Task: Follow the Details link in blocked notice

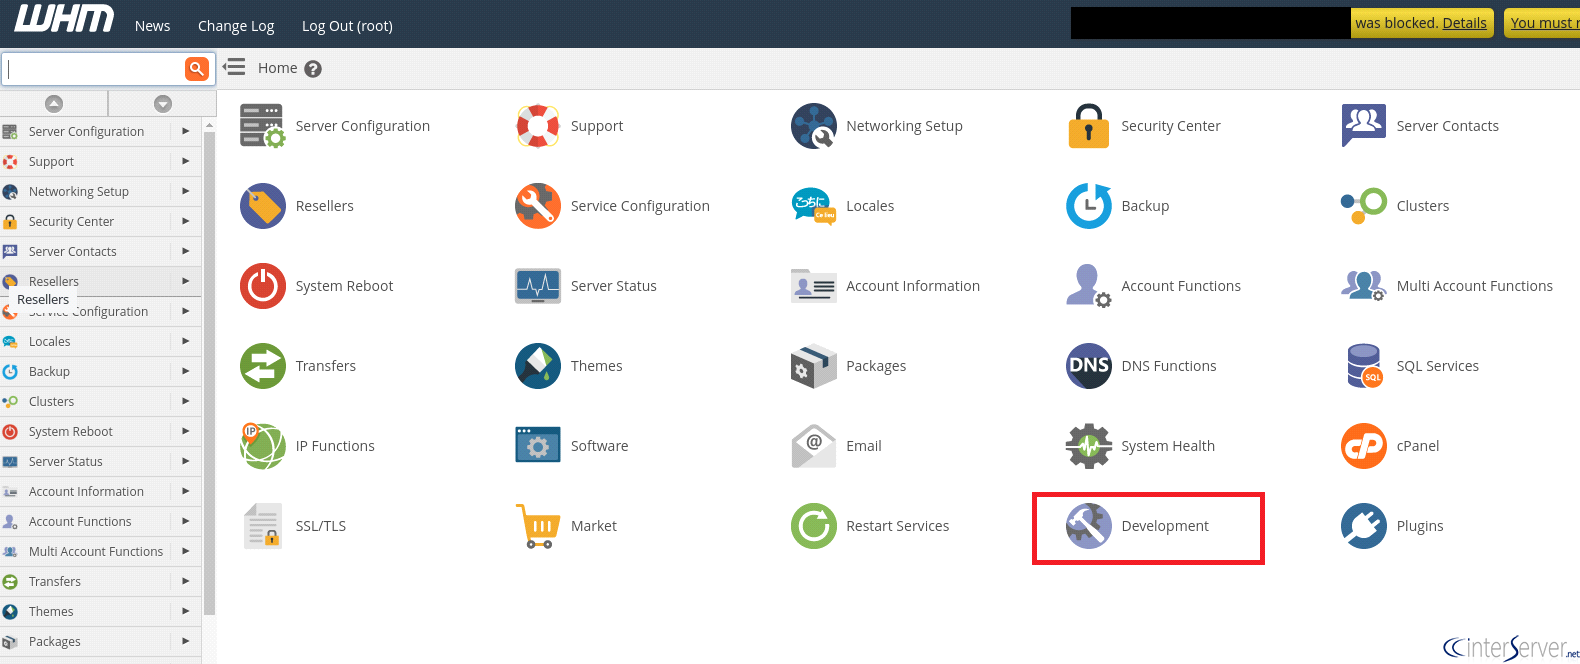Action: click(1465, 23)
